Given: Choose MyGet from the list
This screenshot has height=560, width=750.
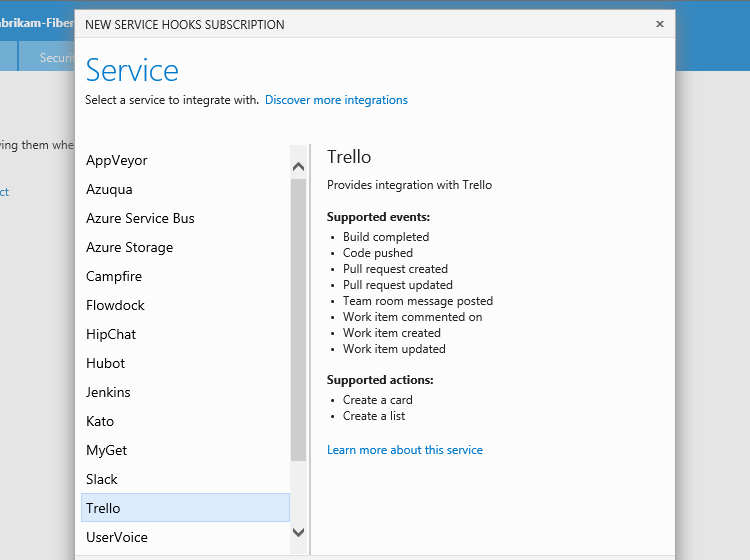Looking at the screenshot, I should pyautogui.click(x=185, y=450).
